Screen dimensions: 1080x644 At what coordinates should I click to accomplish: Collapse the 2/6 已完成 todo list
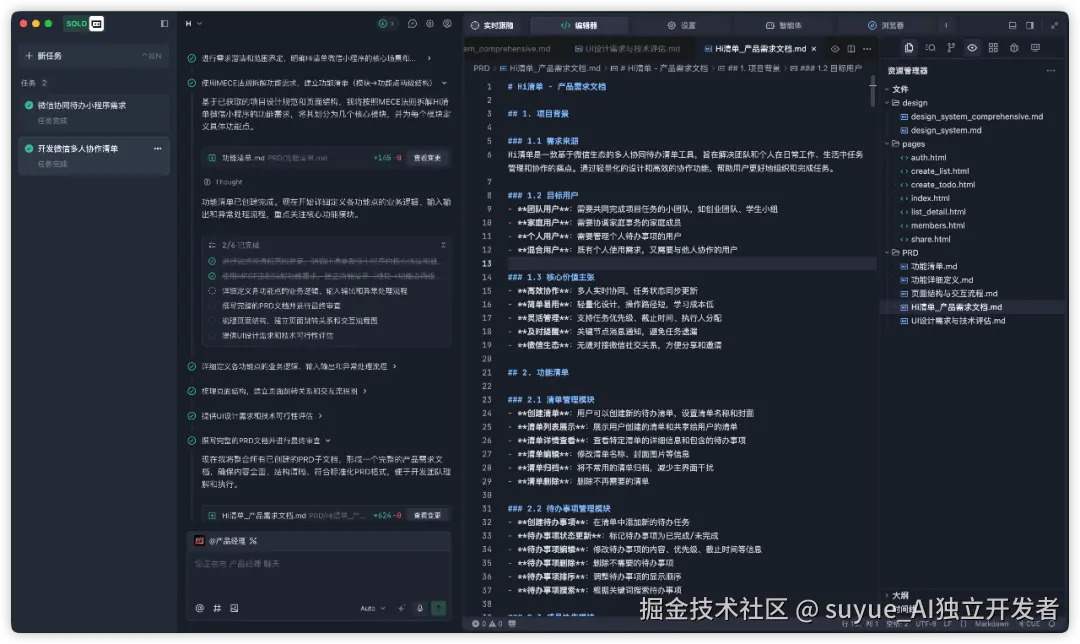click(x=443, y=245)
